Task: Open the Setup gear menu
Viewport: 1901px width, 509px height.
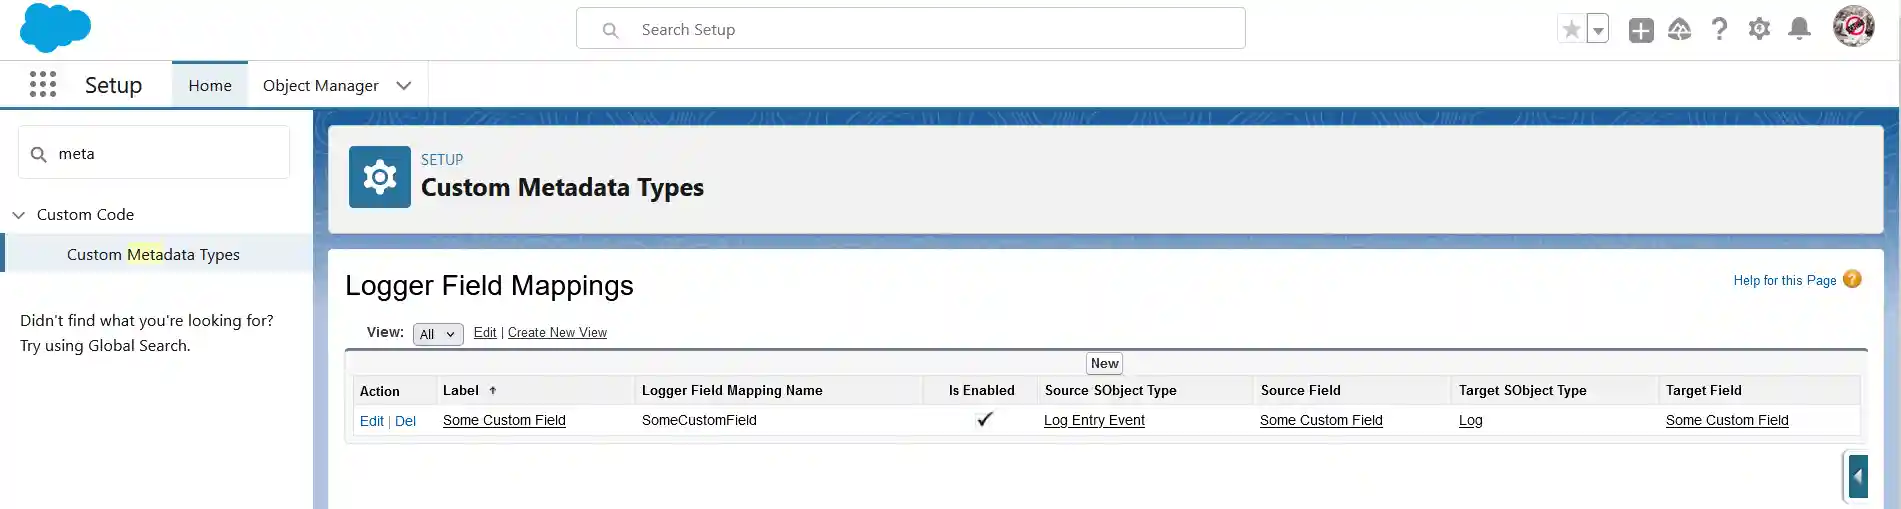Action: point(1759,29)
